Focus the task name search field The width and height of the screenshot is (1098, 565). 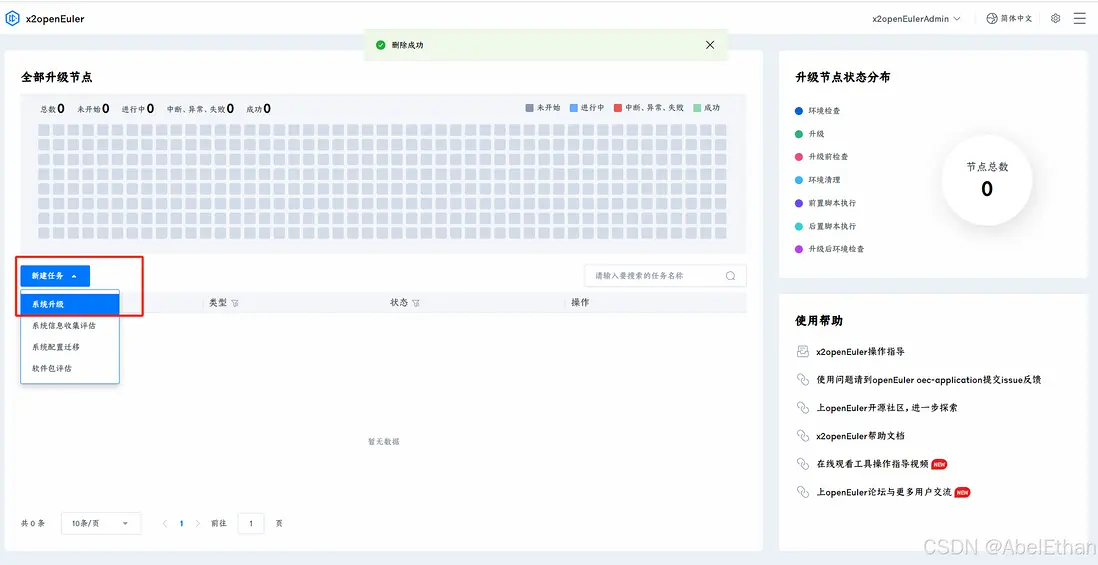click(665, 276)
